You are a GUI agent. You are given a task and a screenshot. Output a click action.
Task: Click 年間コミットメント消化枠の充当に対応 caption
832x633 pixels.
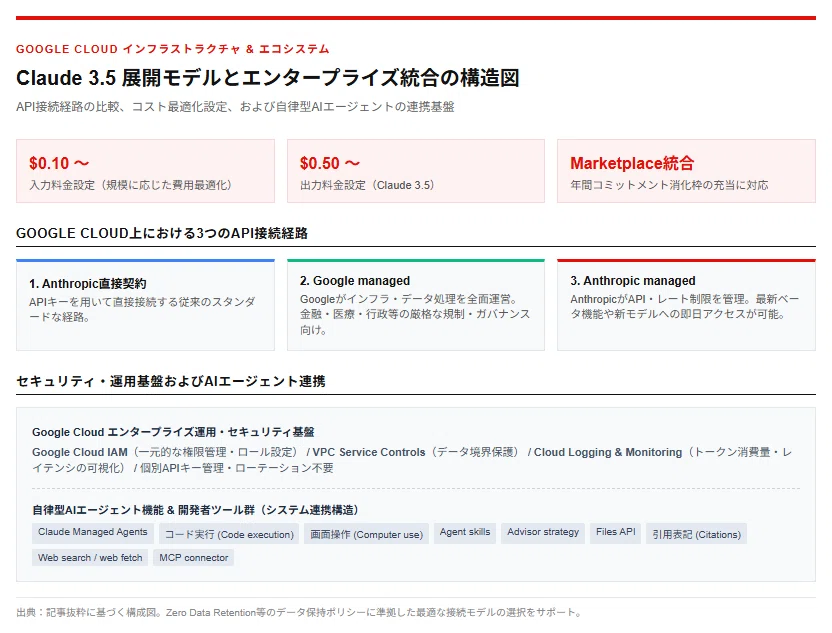[669, 185]
